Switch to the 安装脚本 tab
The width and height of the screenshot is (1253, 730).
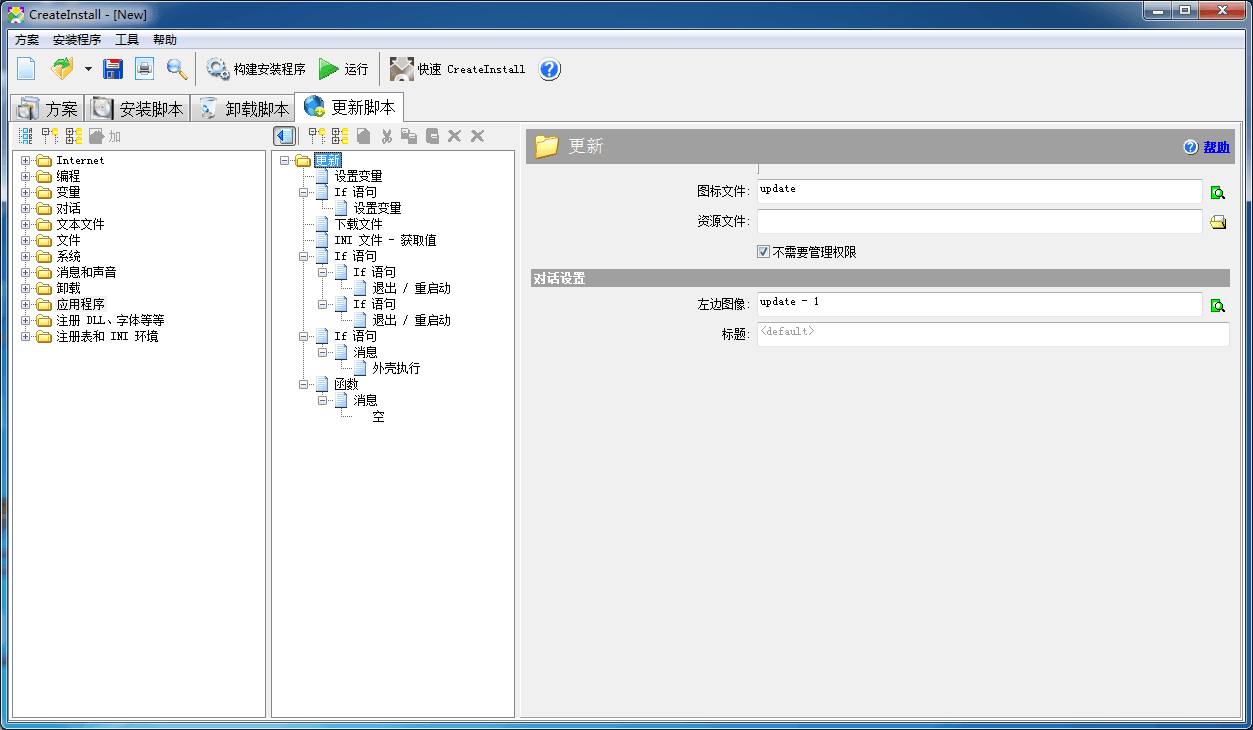click(138, 108)
